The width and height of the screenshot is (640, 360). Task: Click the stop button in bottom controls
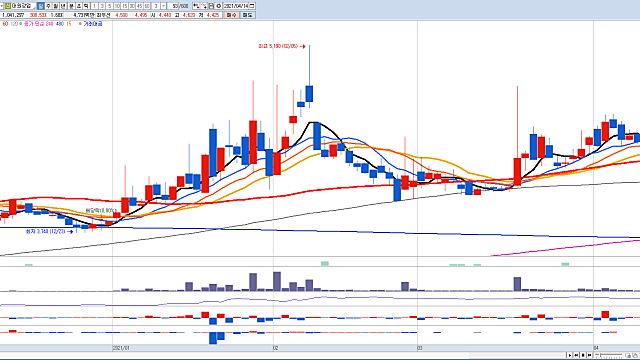point(583,355)
